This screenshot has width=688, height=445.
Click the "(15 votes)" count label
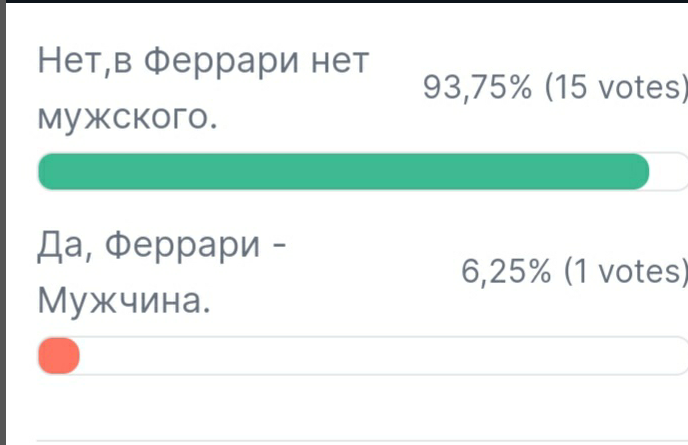click(x=616, y=87)
